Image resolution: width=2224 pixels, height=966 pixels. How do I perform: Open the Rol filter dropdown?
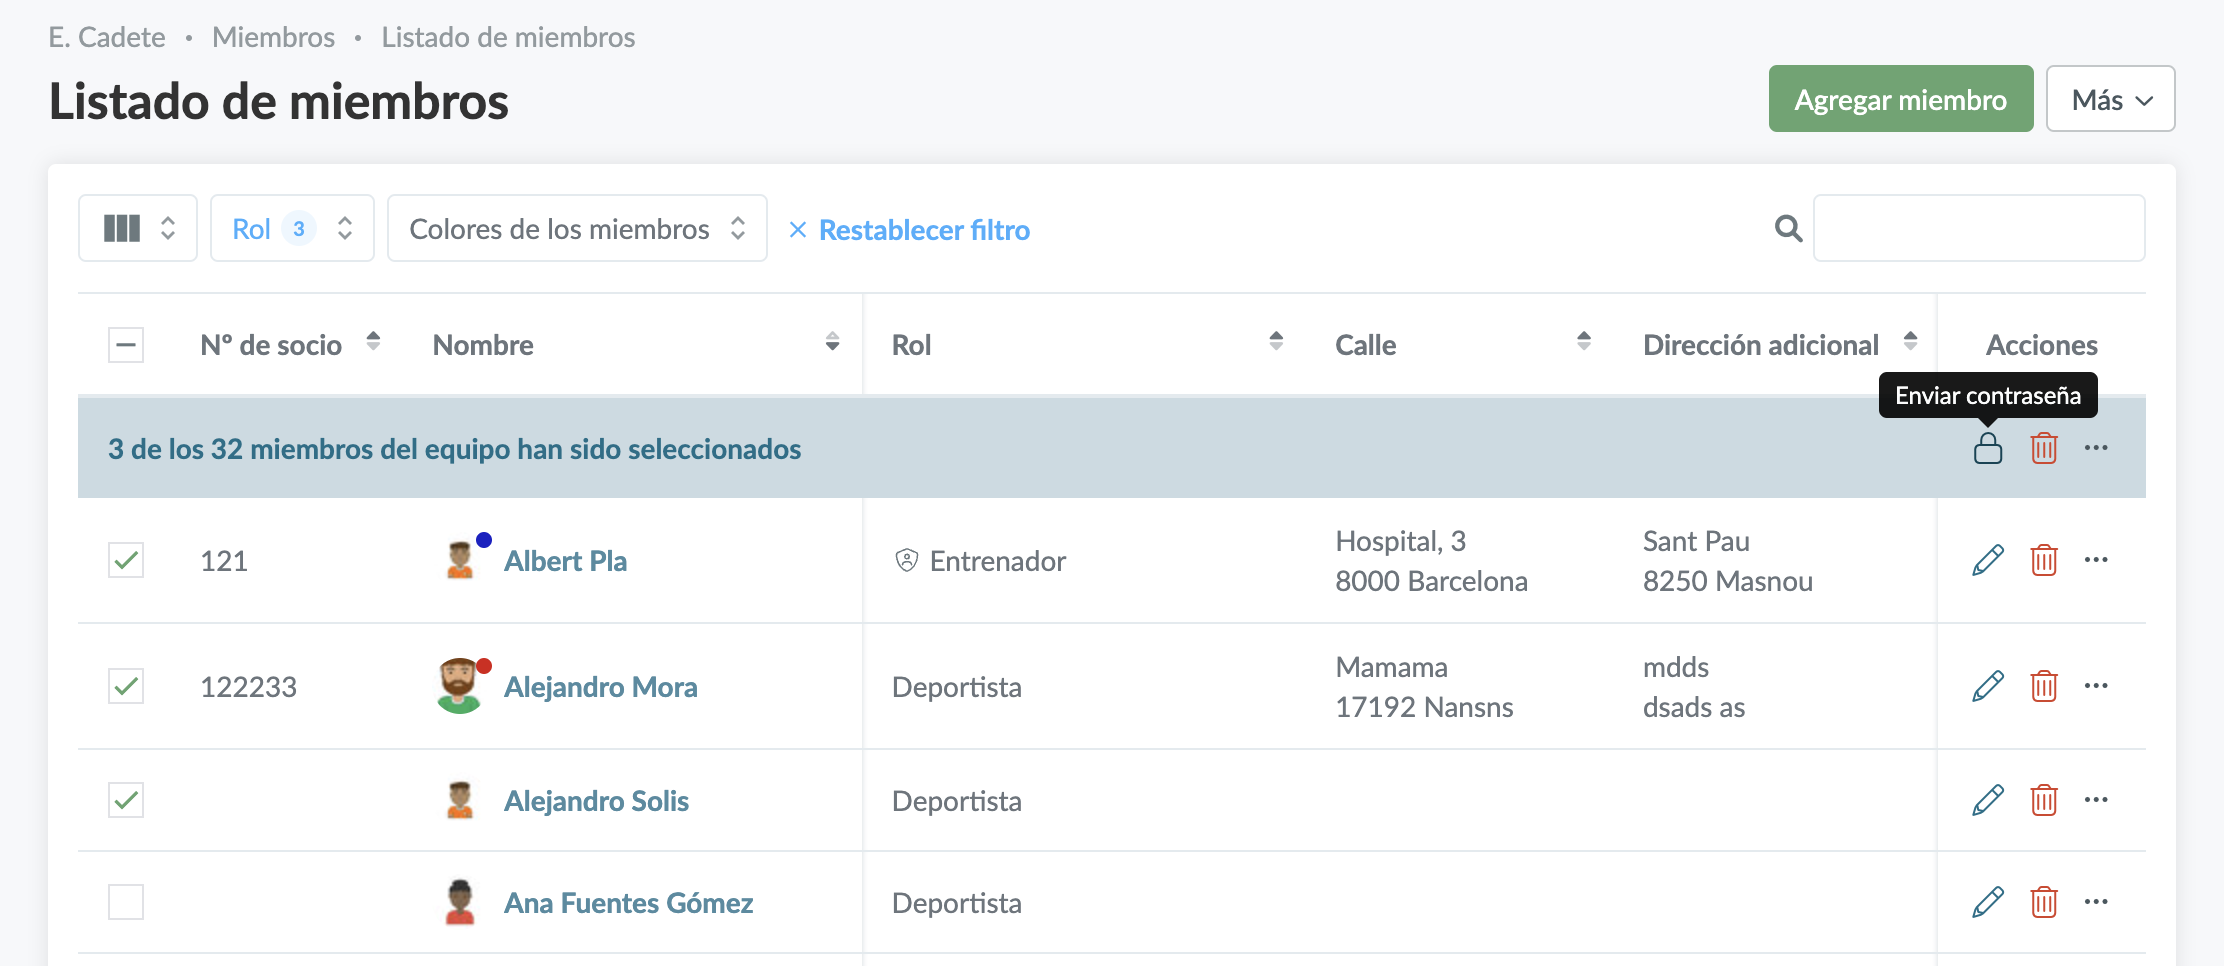(x=292, y=229)
